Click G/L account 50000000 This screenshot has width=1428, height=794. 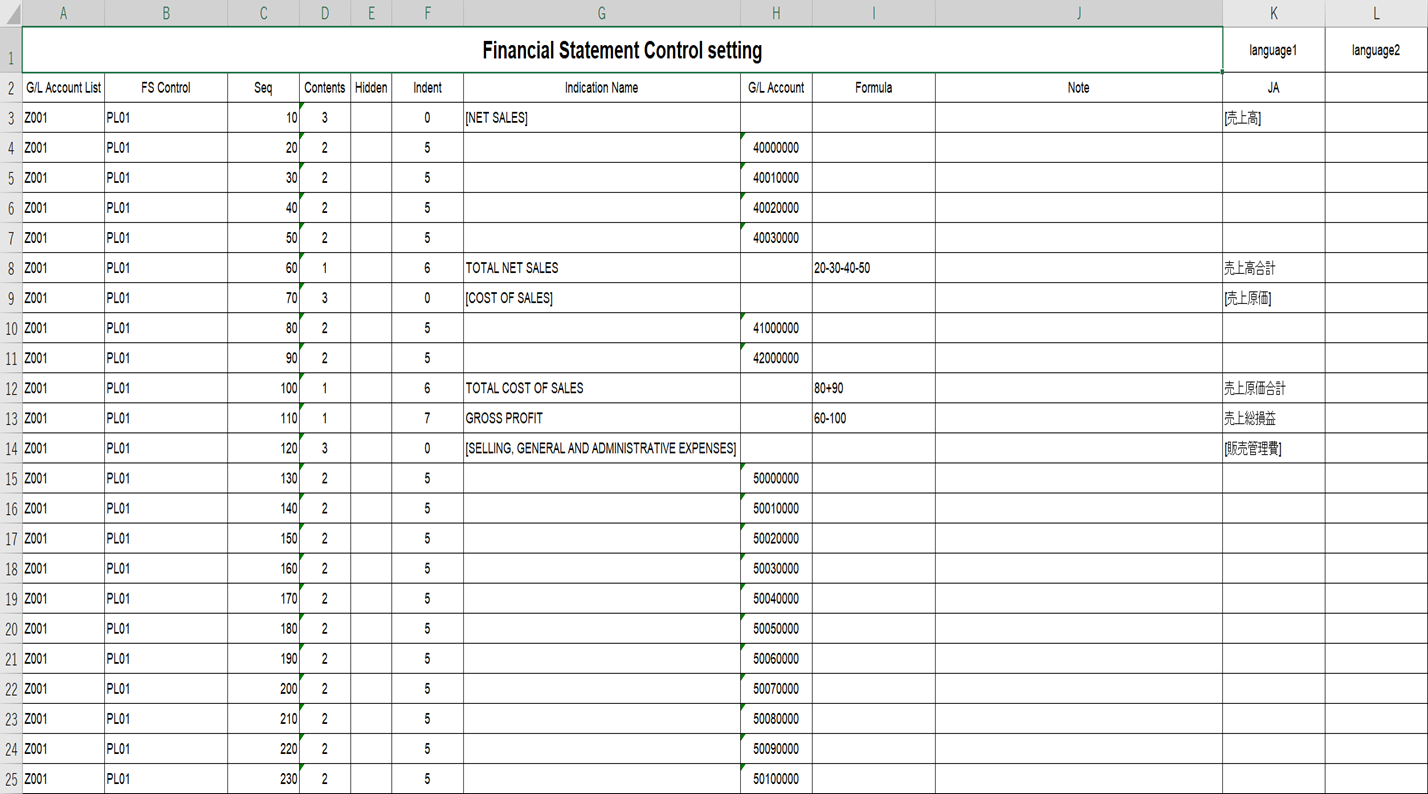pos(776,478)
